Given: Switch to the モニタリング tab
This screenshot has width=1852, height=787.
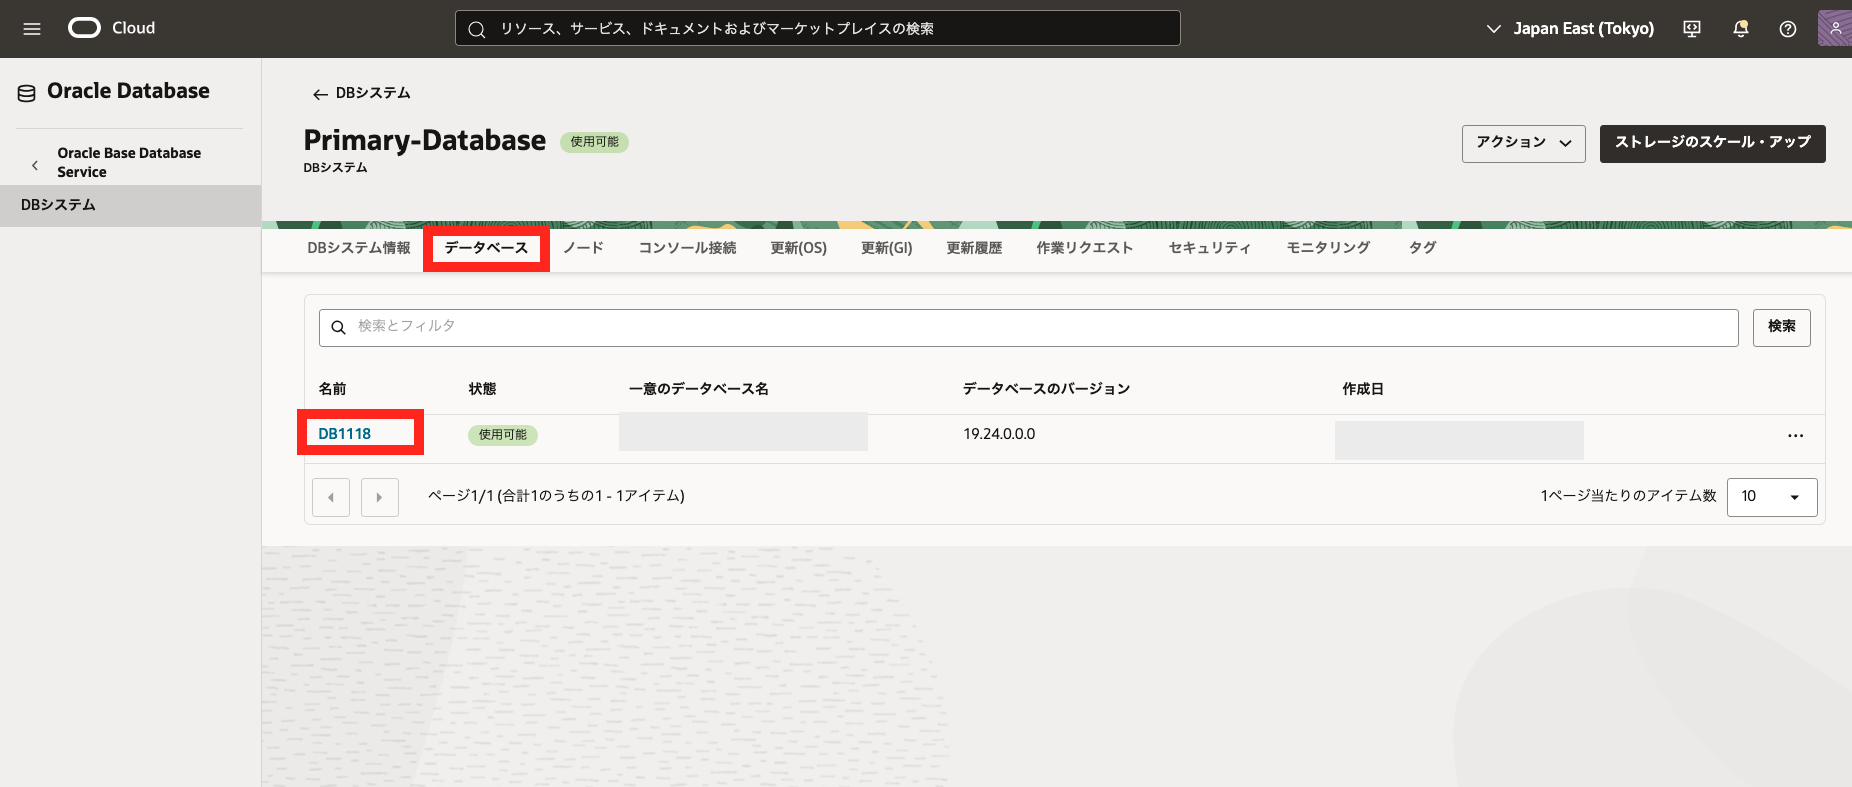Looking at the screenshot, I should click(1328, 248).
